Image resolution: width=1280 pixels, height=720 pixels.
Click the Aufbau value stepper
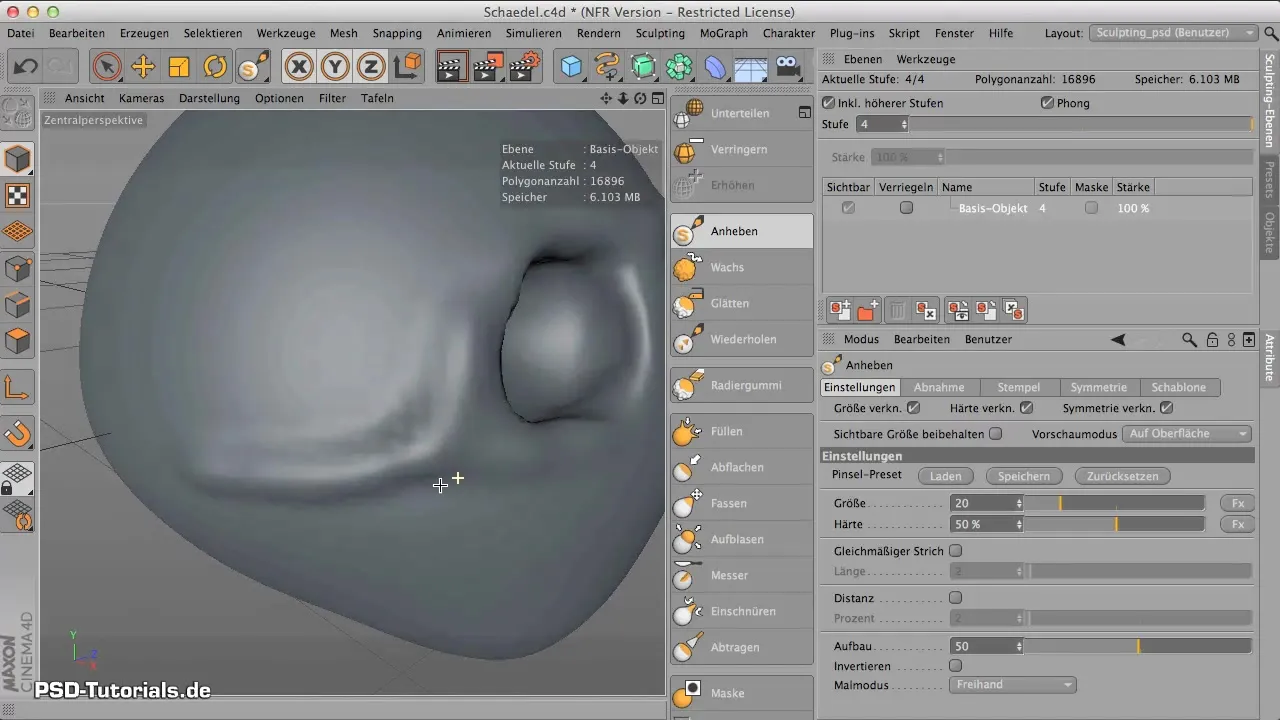pyautogui.click(x=1019, y=647)
